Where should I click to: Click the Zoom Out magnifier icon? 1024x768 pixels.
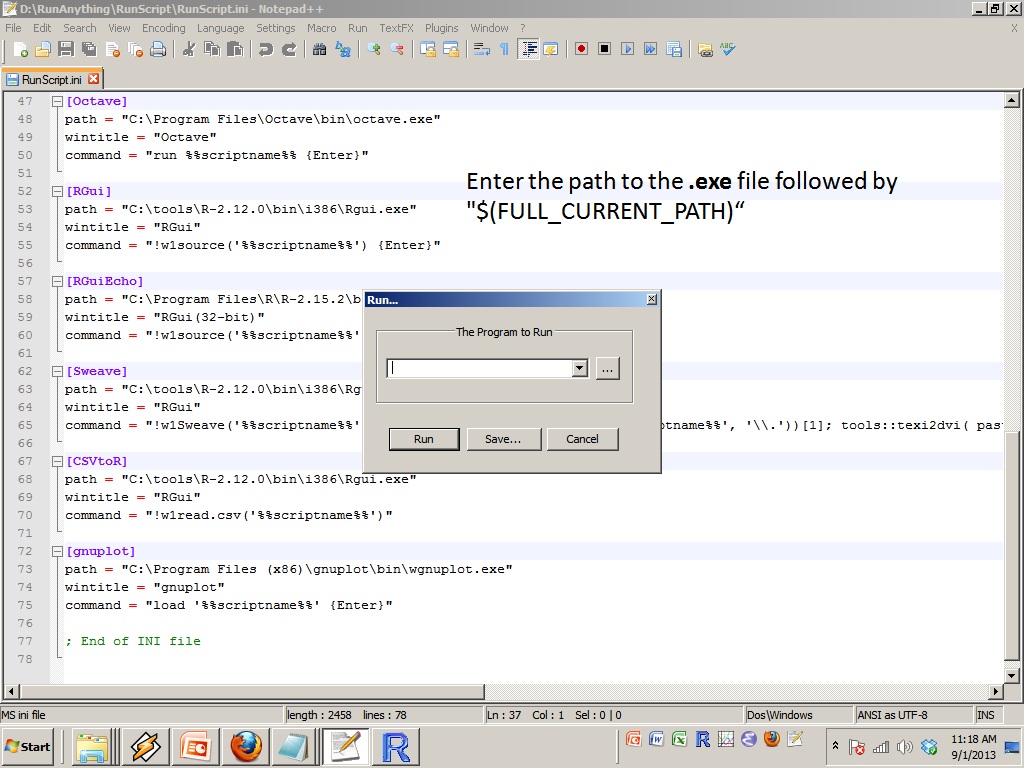pyautogui.click(x=396, y=50)
